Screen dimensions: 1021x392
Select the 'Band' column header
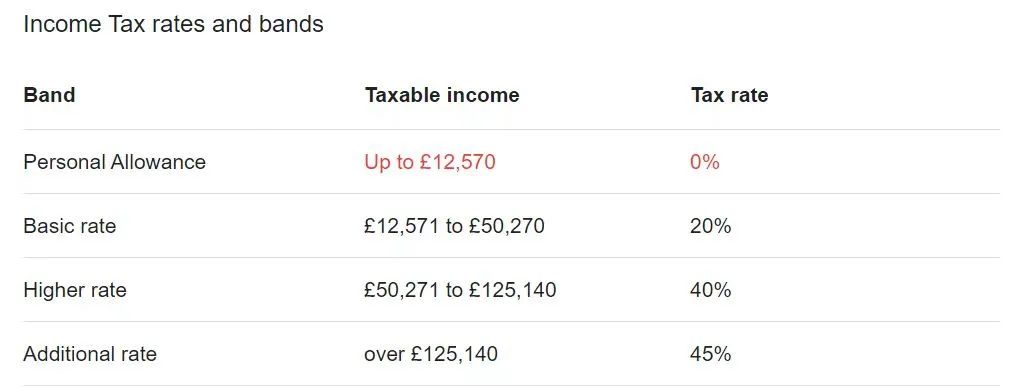(x=49, y=95)
